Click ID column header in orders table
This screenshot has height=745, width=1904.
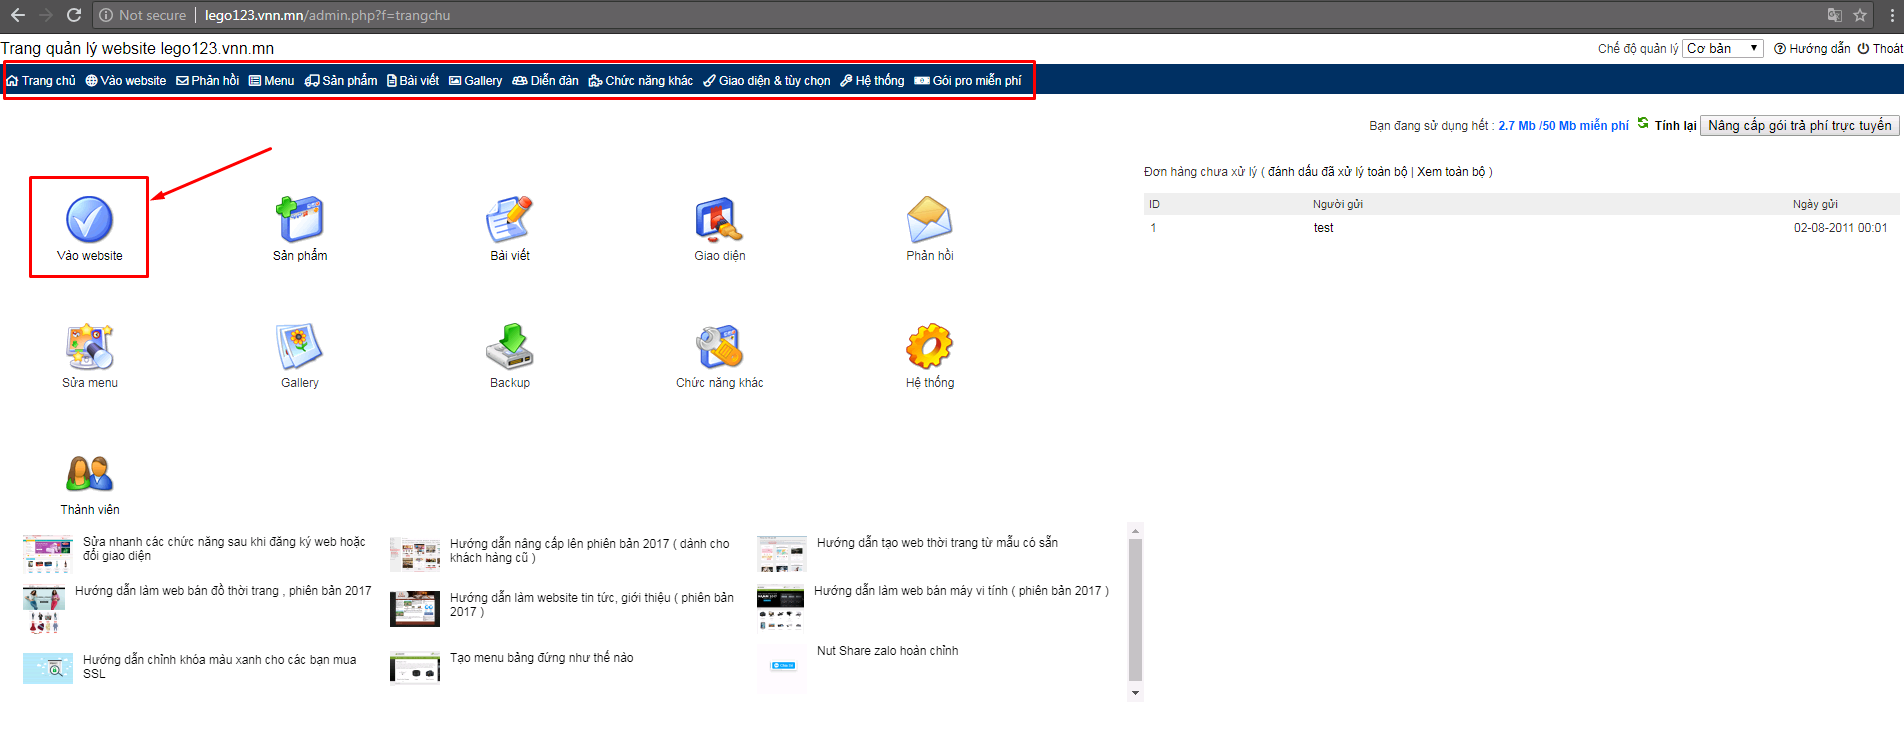click(x=1154, y=204)
